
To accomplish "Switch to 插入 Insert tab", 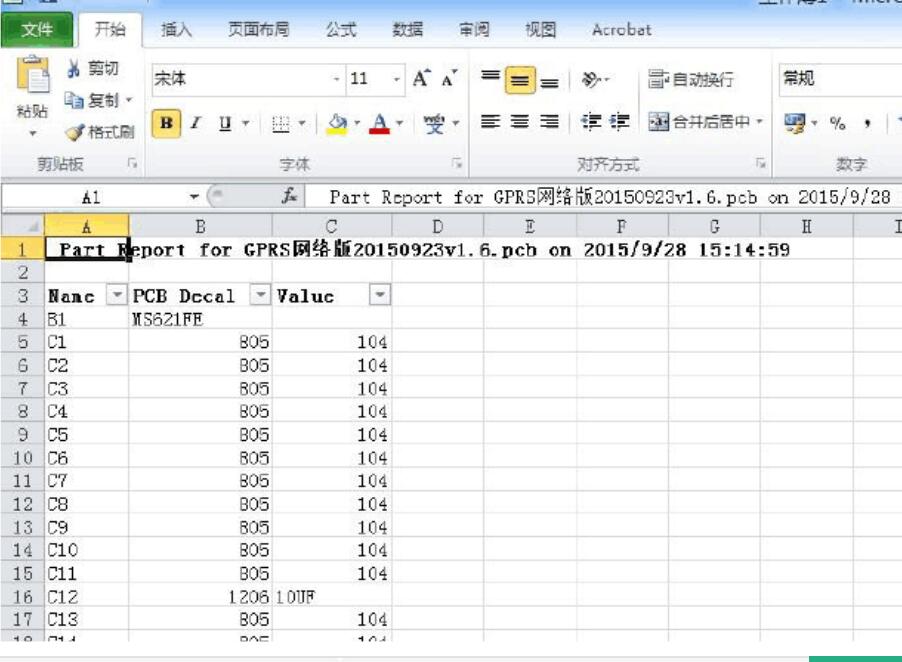I will pos(176,29).
